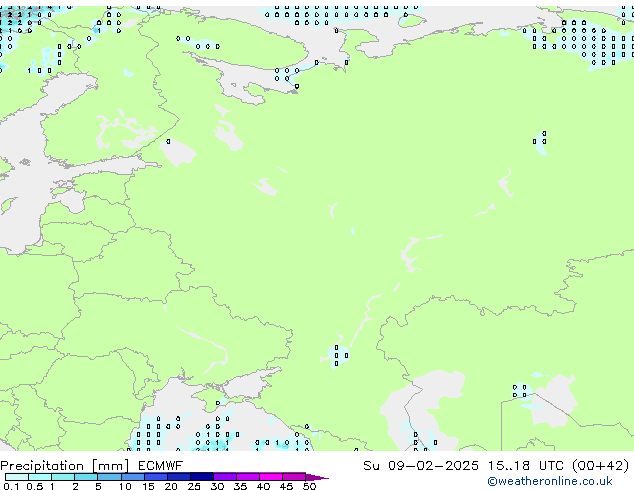
Task: Pick the 10–15 mm legend color swatch
Action: point(132,477)
